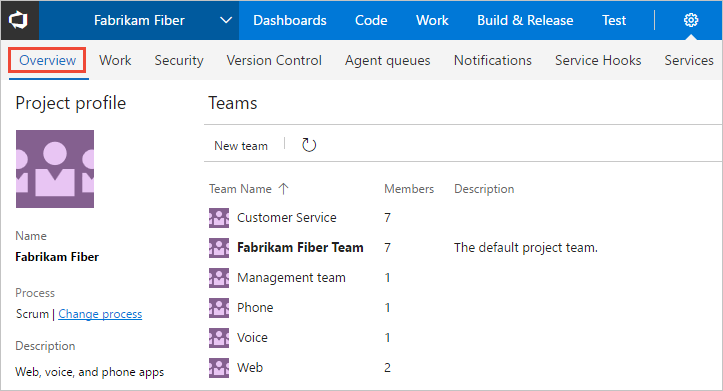Image resolution: width=723 pixels, height=391 pixels.
Task: Open the Voice team
Action: tap(252, 338)
